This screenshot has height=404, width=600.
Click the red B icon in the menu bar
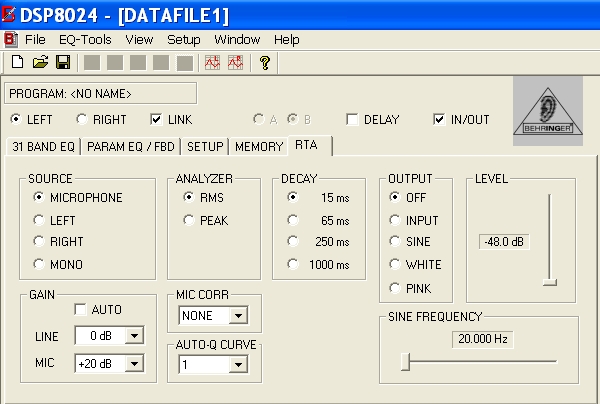(x=11, y=39)
